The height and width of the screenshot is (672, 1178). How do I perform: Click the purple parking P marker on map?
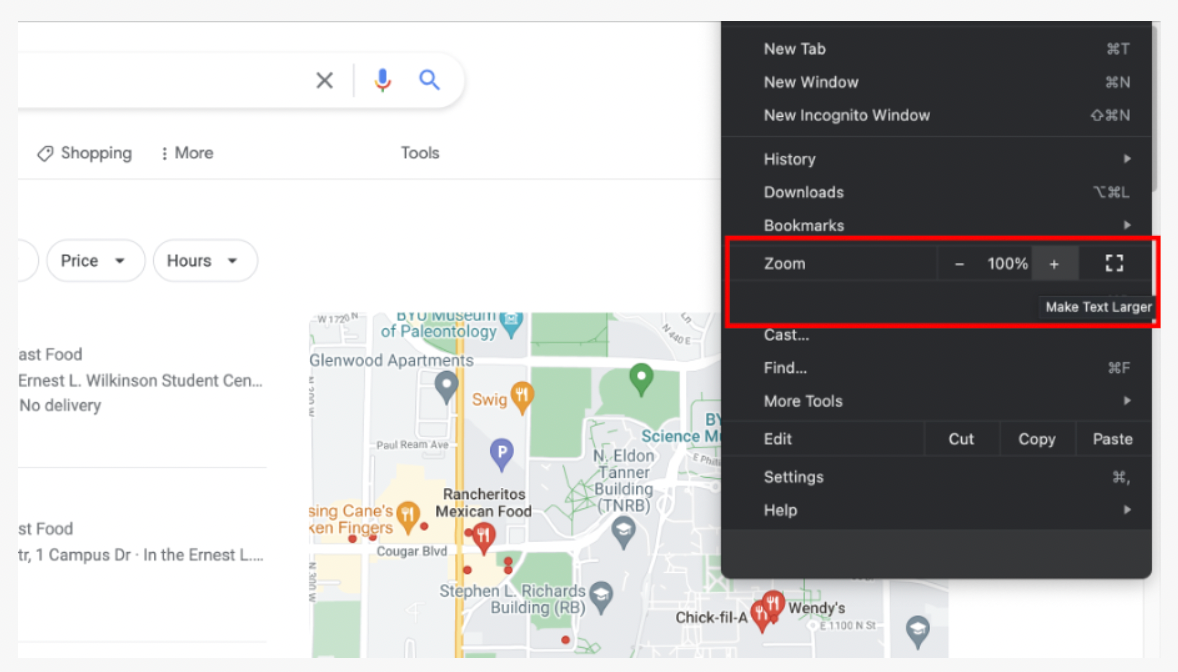tap(501, 454)
